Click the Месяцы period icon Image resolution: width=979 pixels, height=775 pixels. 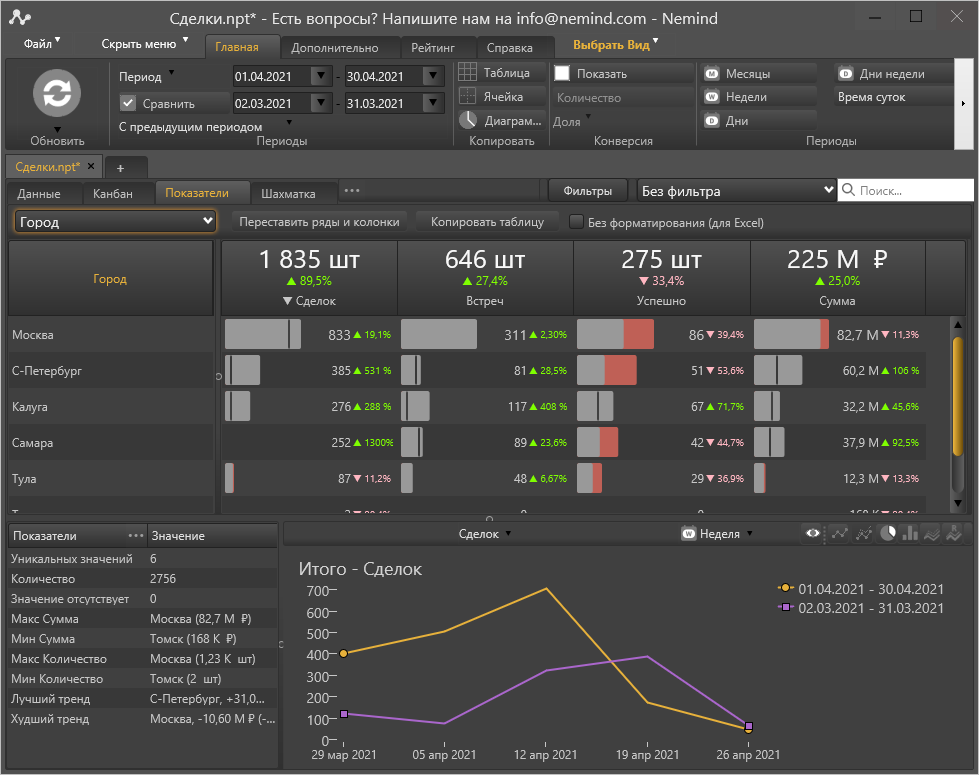(712, 74)
